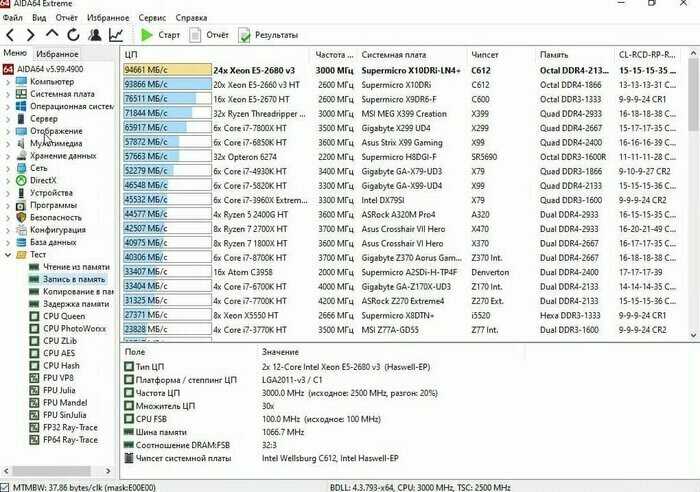Select the 93866 МБ/с result bar

pyautogui.click(x=167, y=84)
